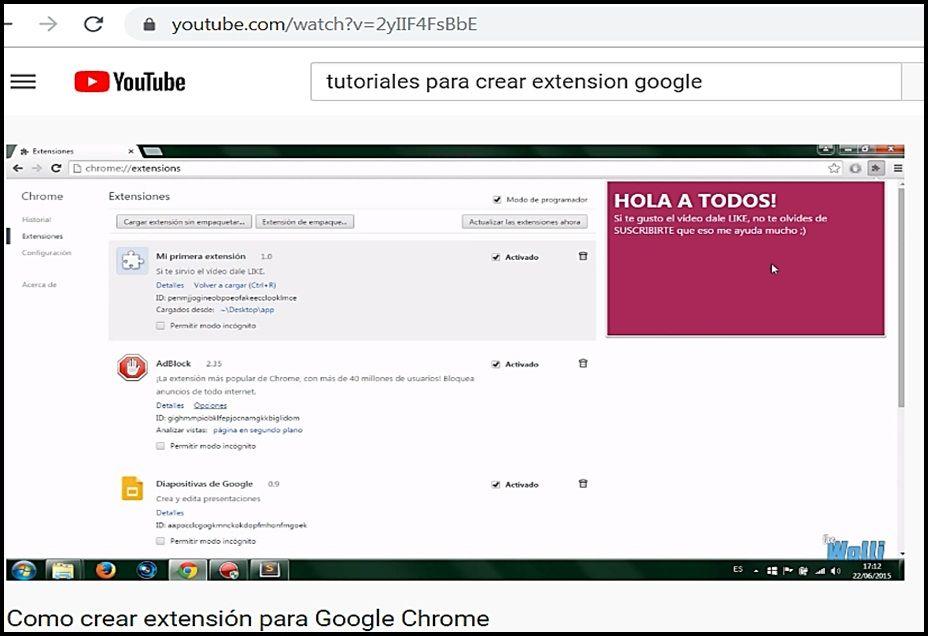Click the YouTube logo

[x=130, y=82]
